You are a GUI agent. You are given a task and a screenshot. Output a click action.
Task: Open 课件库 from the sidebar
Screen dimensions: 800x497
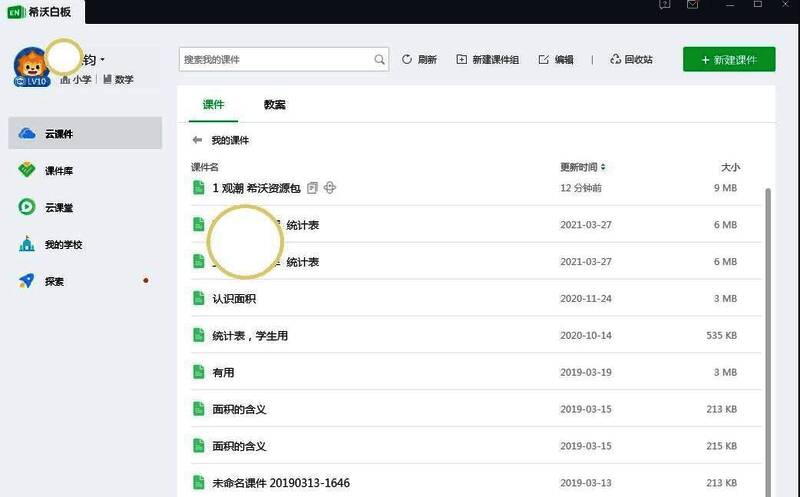(x=58, y=171)
